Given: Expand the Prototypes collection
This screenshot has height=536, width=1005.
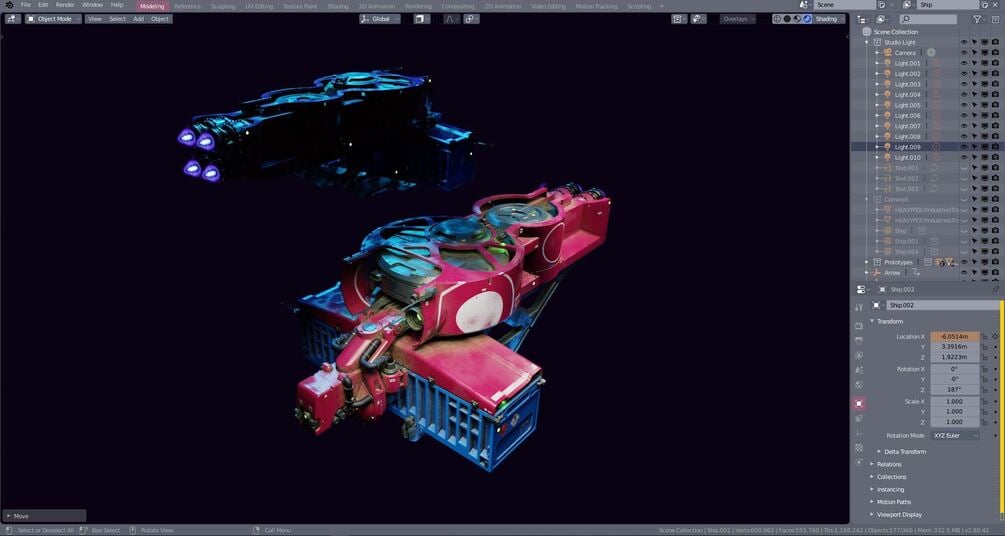Looking at the screenshot, I should click(x=867, y=262).
